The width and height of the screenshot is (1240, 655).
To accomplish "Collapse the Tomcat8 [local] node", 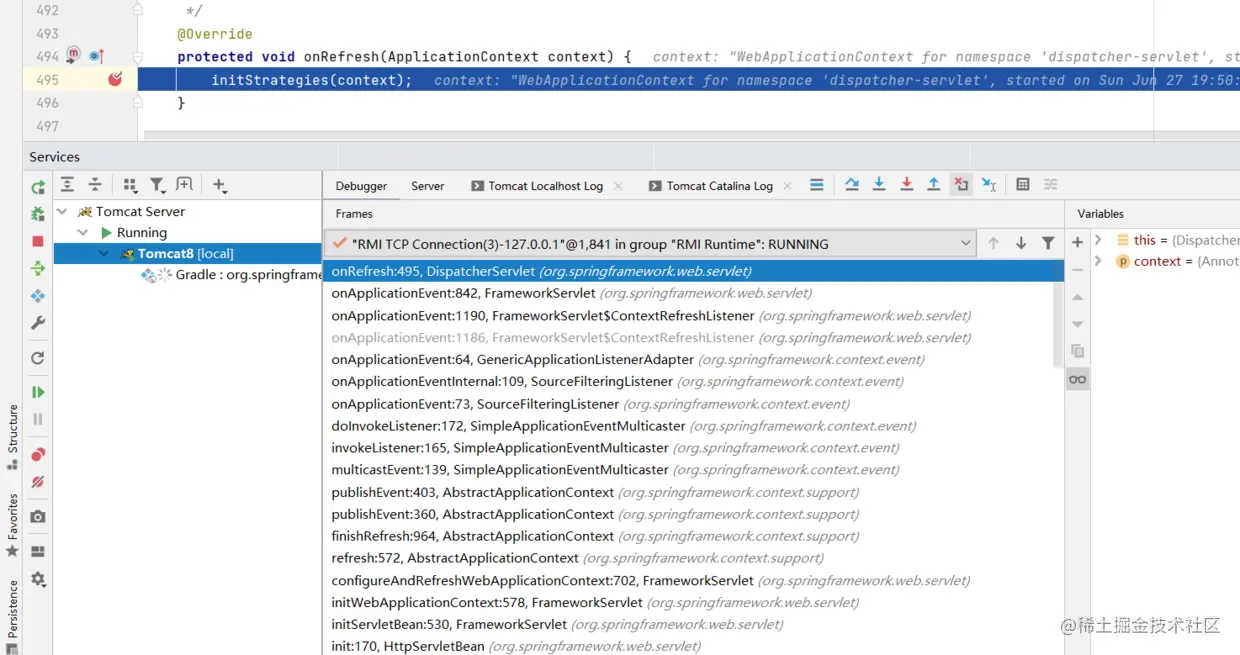I will pyautogui.click(x=104, y=254).
